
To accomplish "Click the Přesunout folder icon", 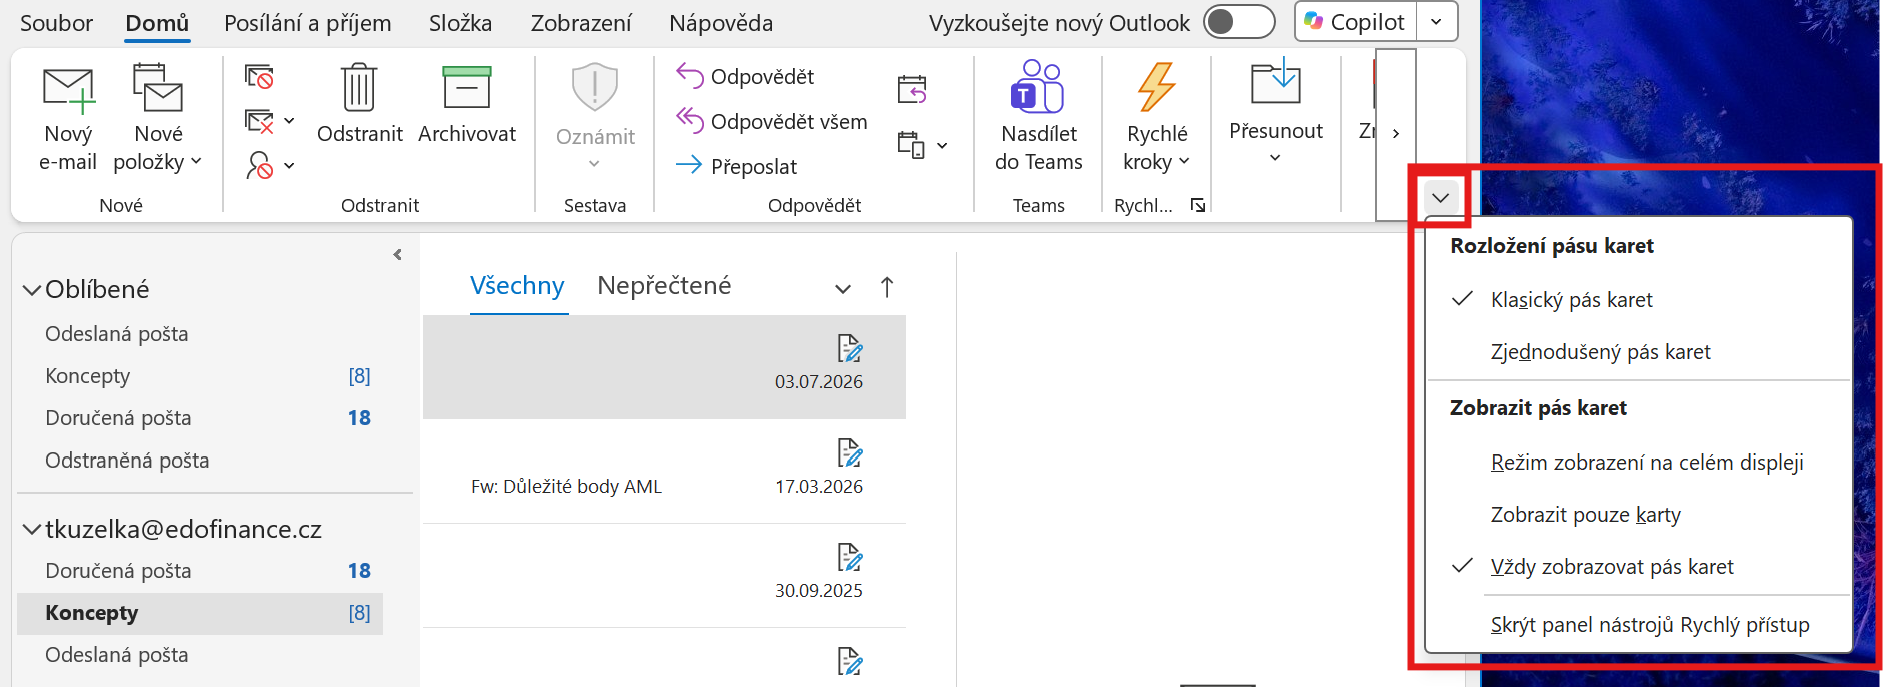I will click(1276, 82).
